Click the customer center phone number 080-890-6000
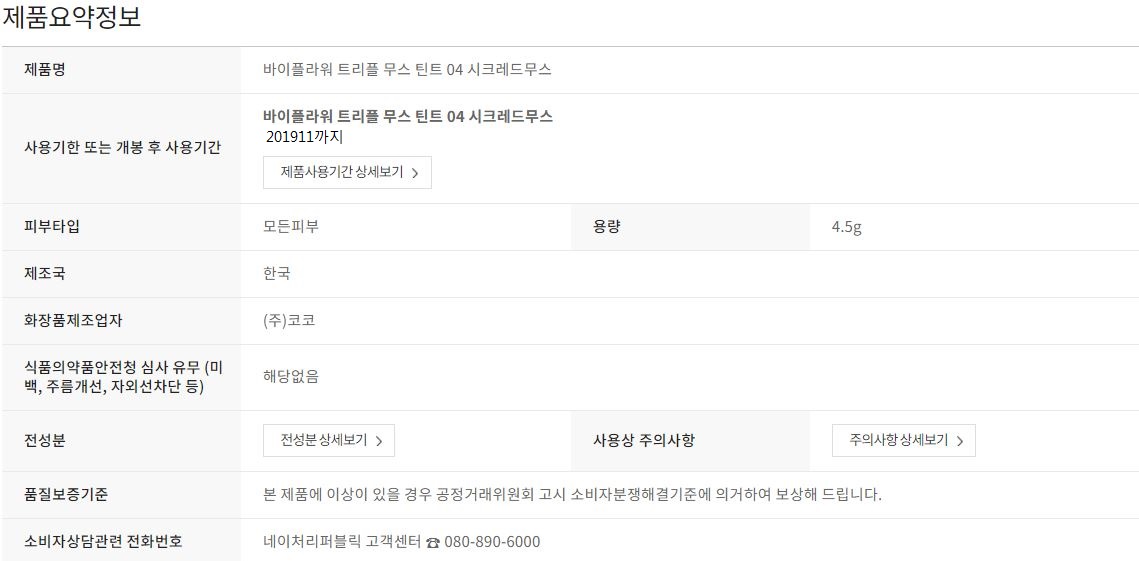1139x561 pixels. click(x=493, y=542)
